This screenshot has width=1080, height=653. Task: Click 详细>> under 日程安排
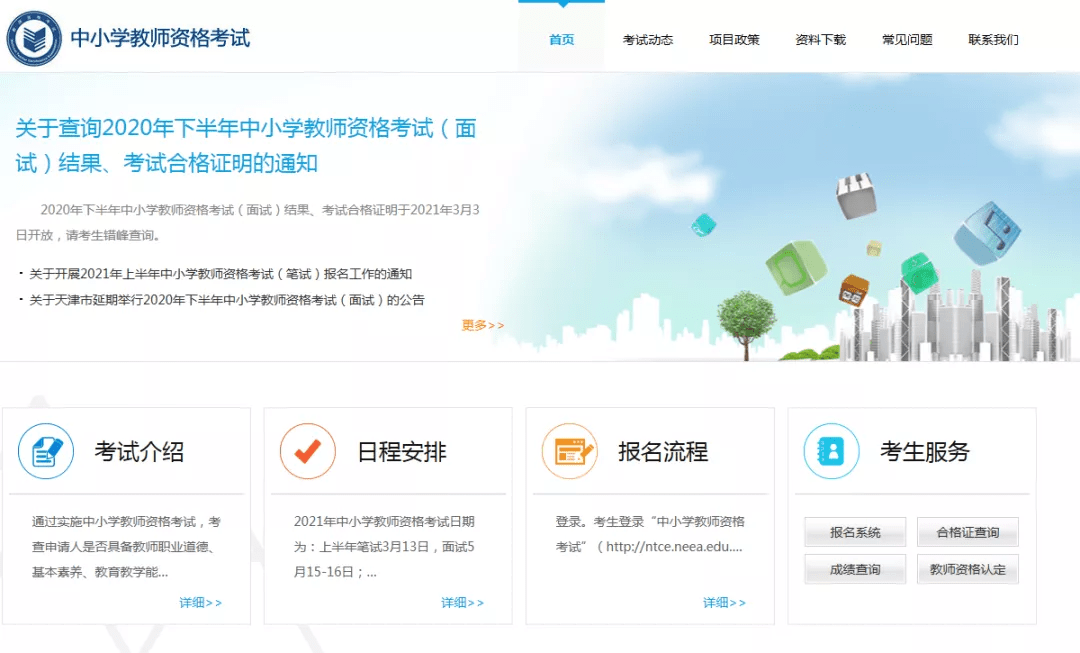(x=462, y=603)
